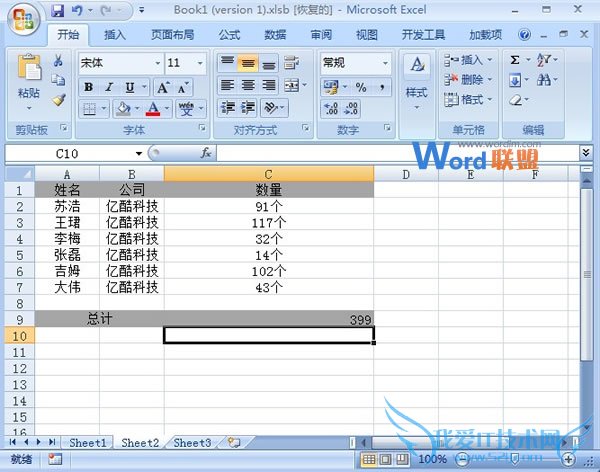Decrease decimal places

[x=351, y=109]
